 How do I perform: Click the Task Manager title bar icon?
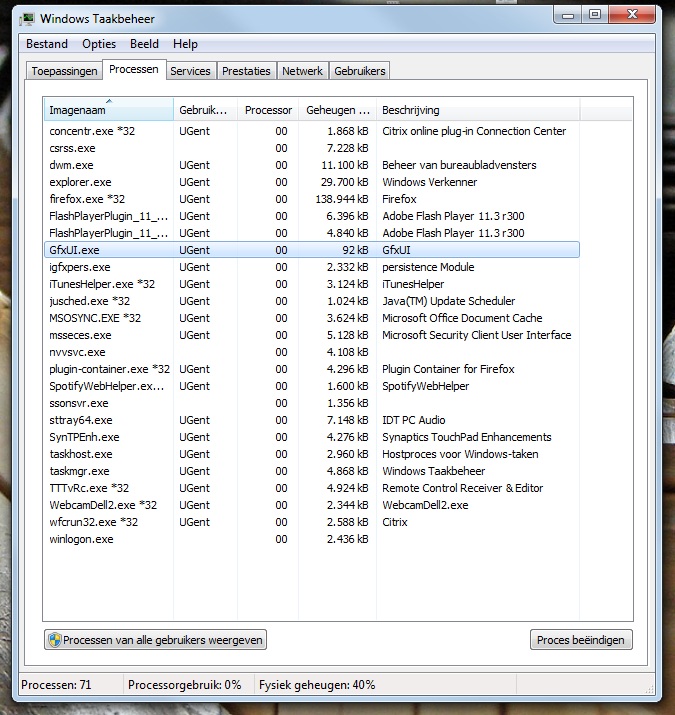pos(27,19)
